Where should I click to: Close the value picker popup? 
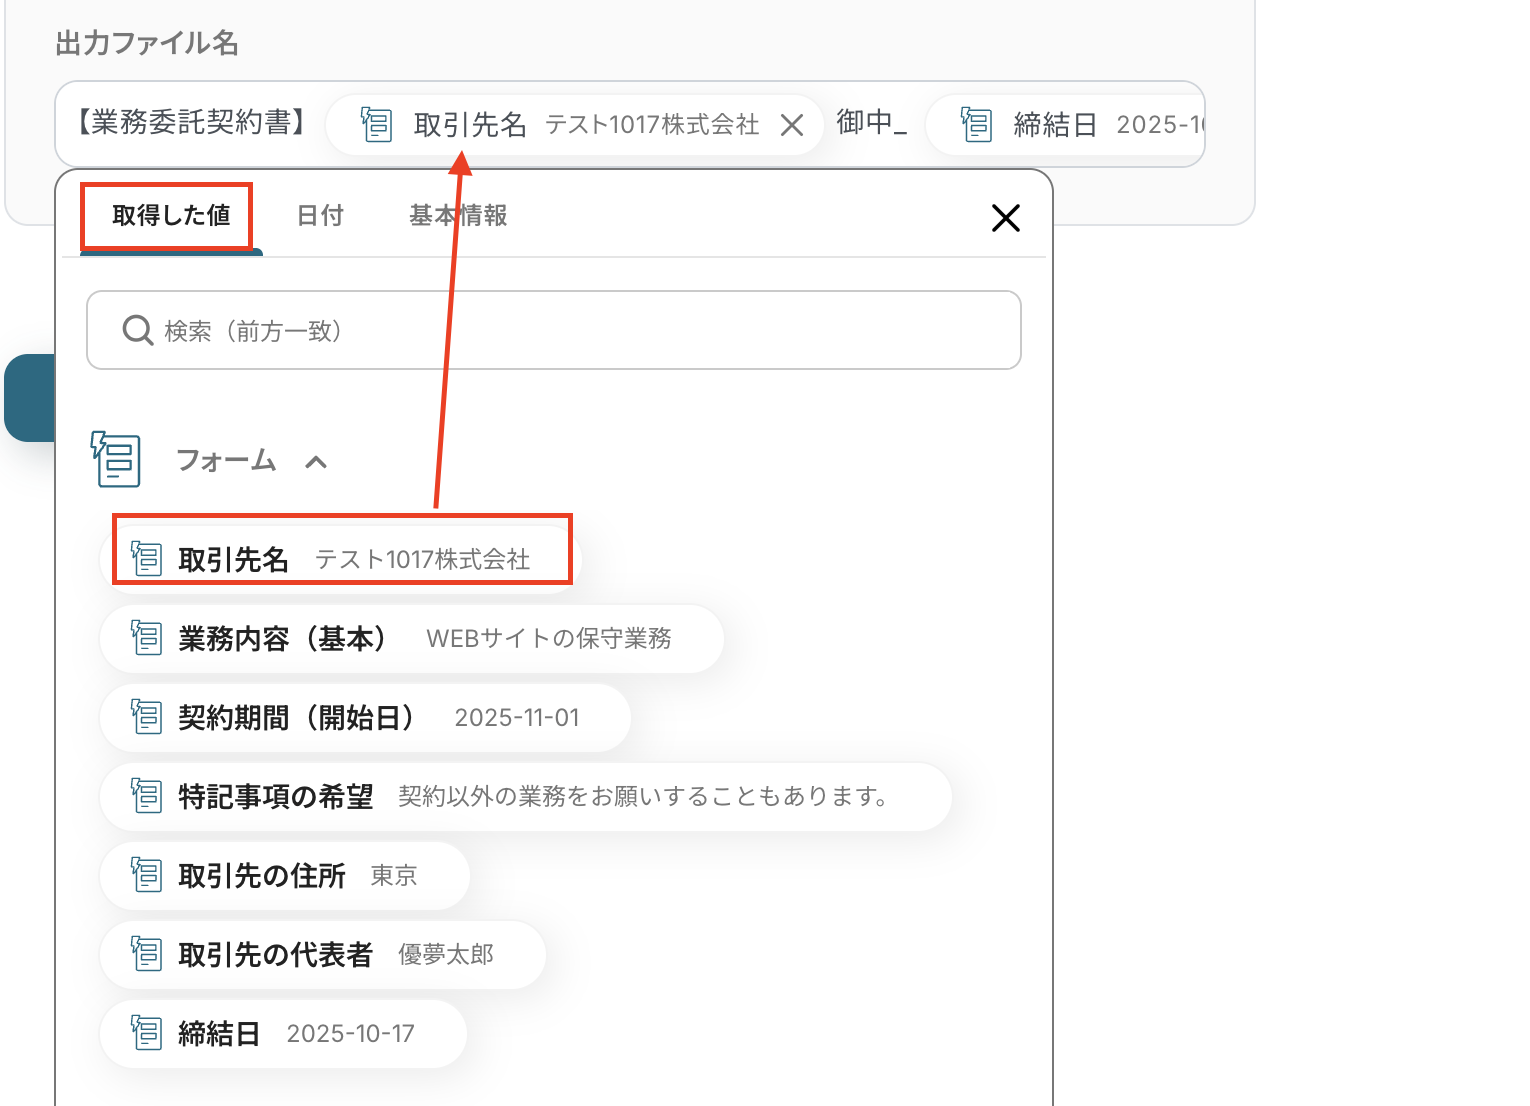click(1005, 218)
